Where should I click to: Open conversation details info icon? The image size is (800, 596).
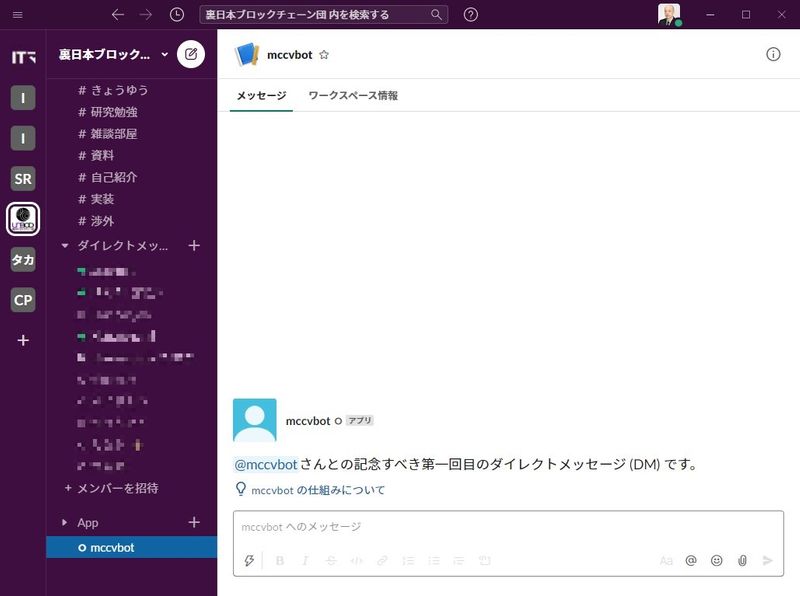point(773,54)
